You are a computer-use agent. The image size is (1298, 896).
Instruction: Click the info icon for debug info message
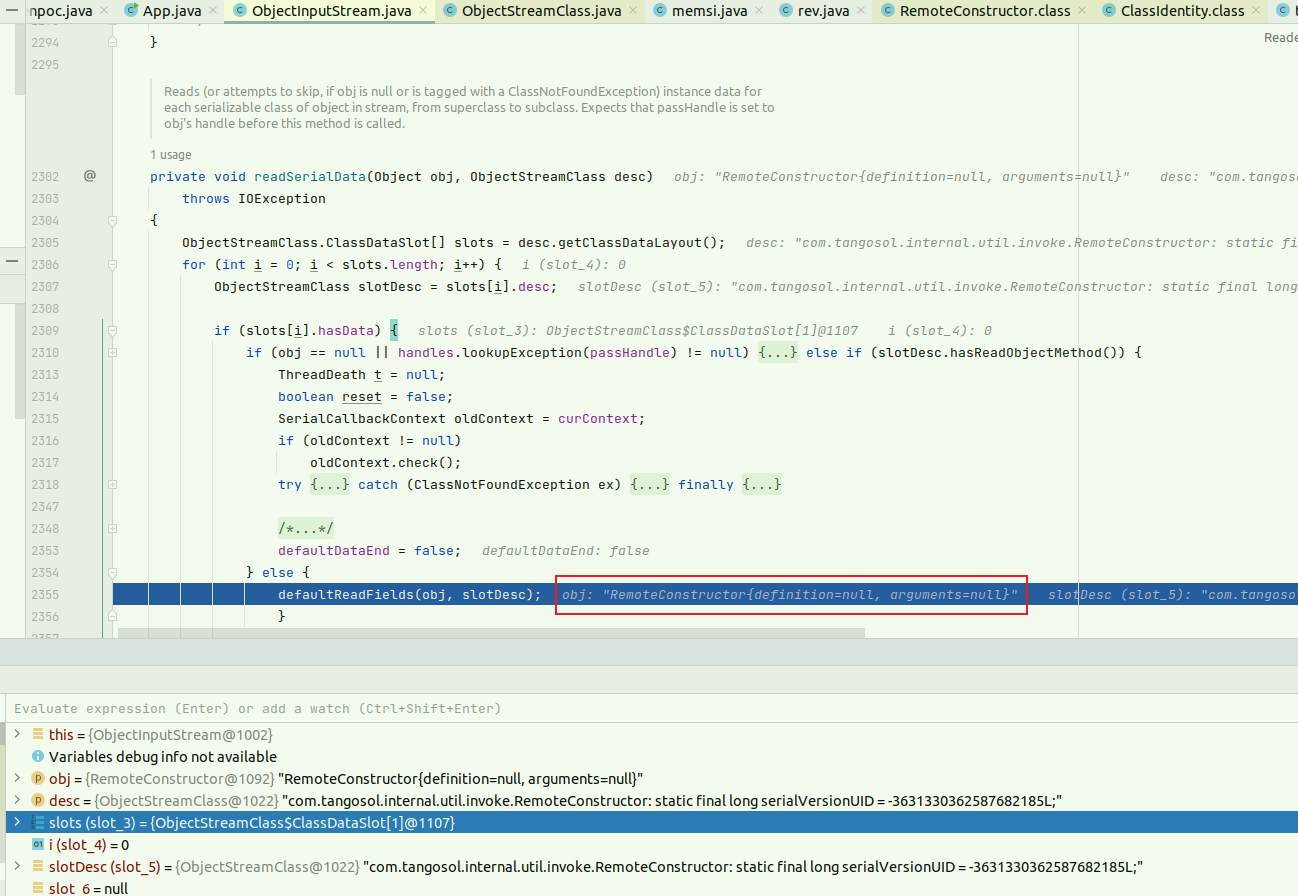point(38,756)
